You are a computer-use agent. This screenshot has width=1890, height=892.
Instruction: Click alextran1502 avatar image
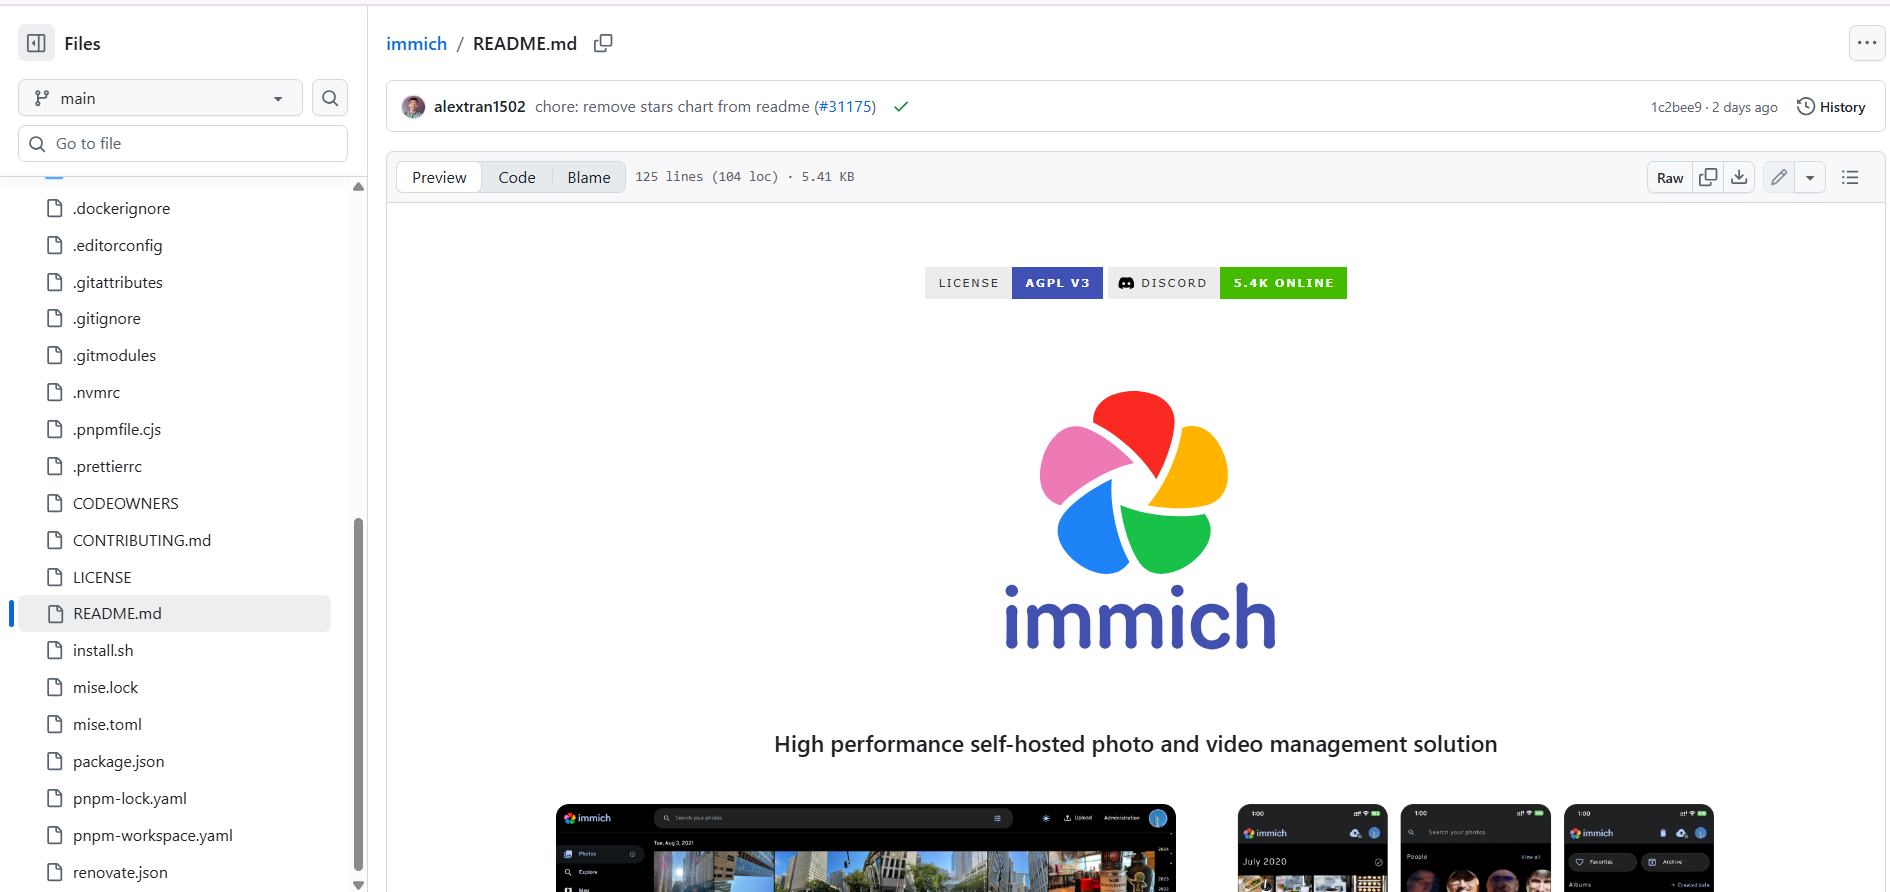click(x=413, y=107)
